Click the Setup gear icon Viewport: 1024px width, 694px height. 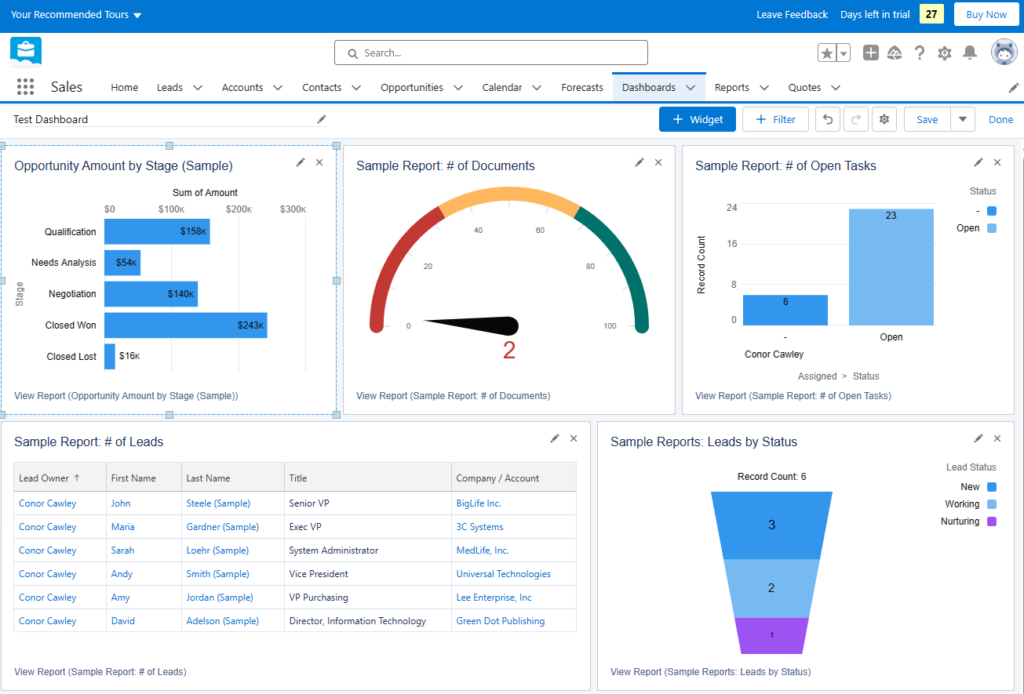pyautogui.click(x=944, y=52)
